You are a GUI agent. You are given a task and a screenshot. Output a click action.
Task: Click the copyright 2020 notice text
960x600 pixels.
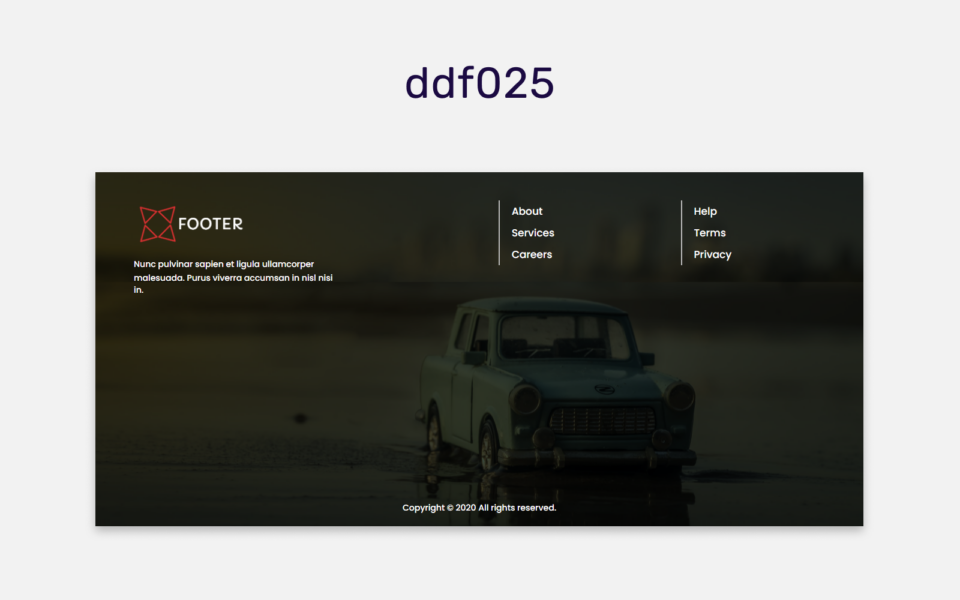(x=478, y=507)
